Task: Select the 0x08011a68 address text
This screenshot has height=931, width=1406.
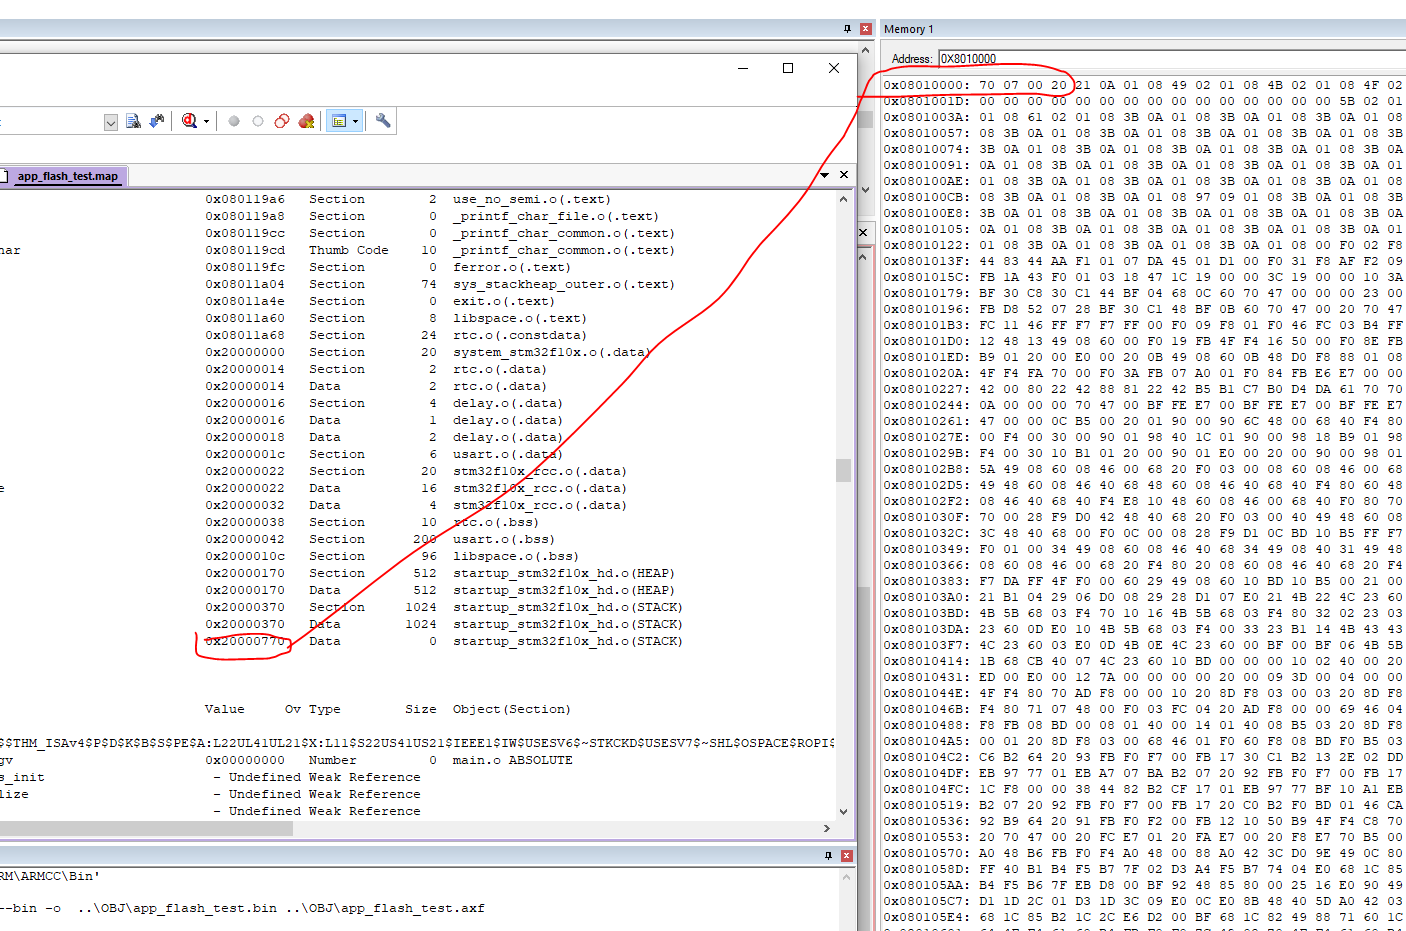Action: (x=245, y=335)
